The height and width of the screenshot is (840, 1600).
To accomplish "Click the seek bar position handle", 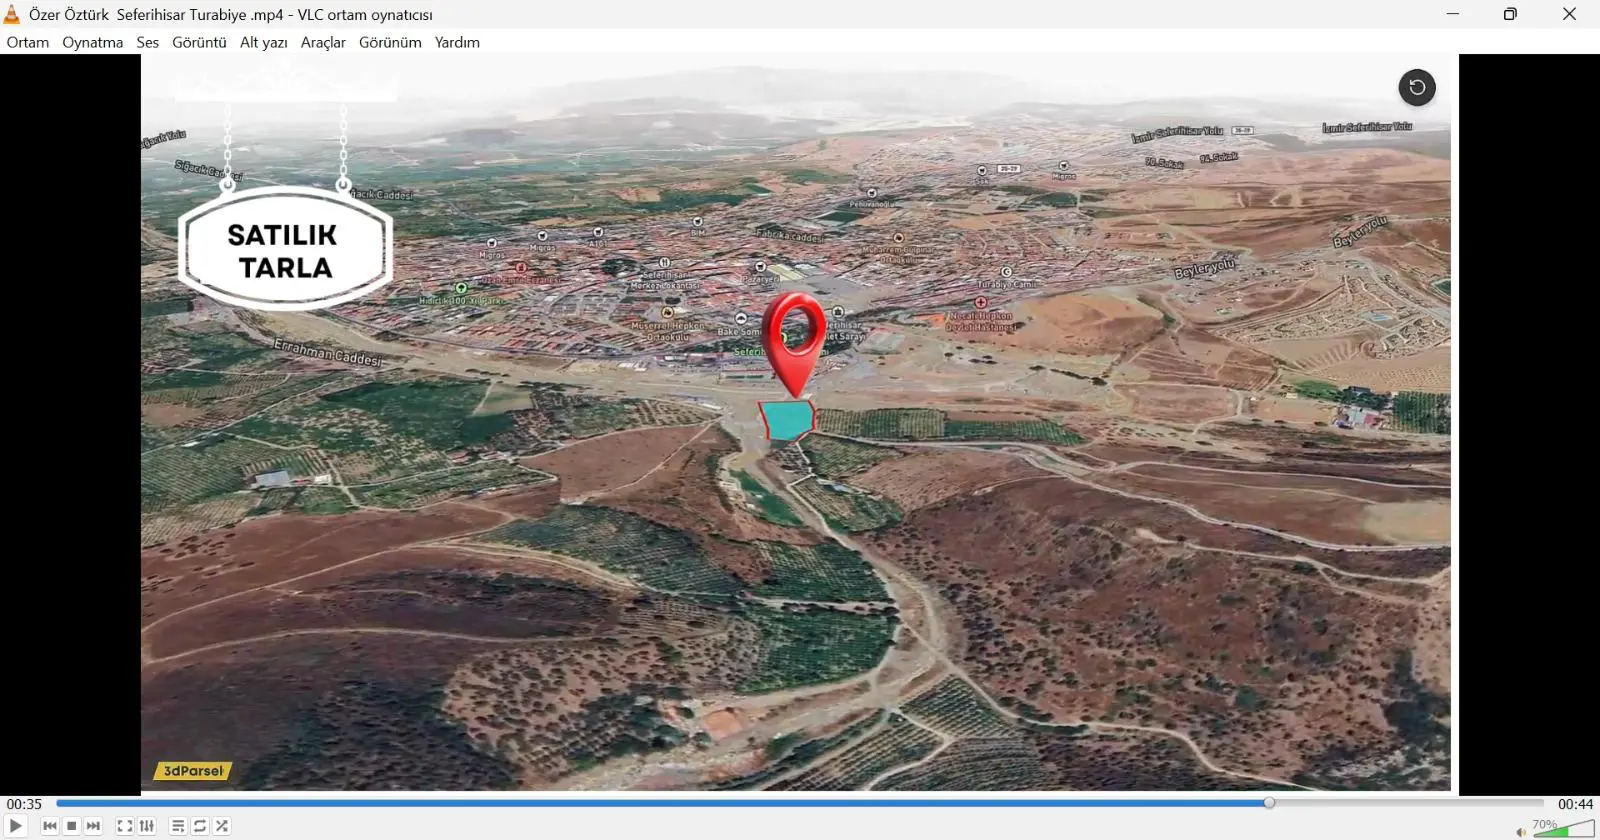I will pyautogui.click(x=1269, y=803).
